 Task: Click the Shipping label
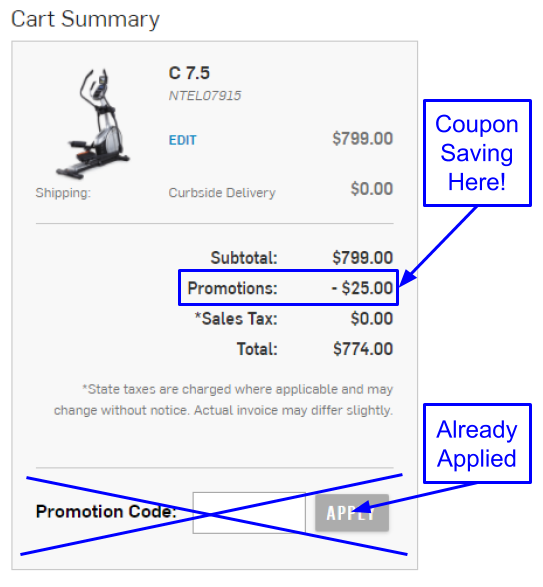click(x=63, y=193)
